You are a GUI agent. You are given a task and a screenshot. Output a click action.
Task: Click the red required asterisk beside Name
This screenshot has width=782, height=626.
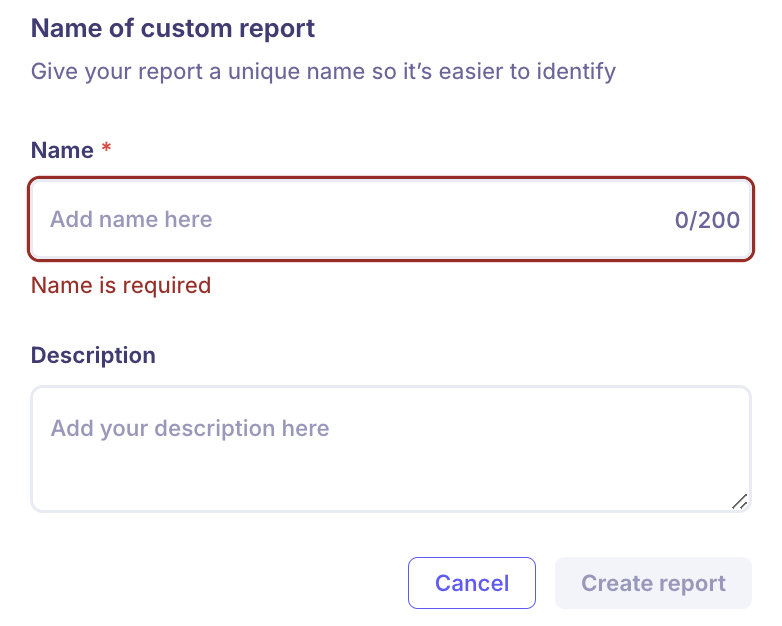(x=106, y=150)
